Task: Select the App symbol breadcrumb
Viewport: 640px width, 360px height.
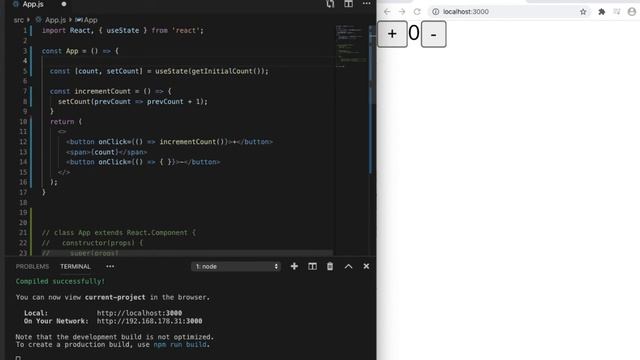Action: [87, 20]
